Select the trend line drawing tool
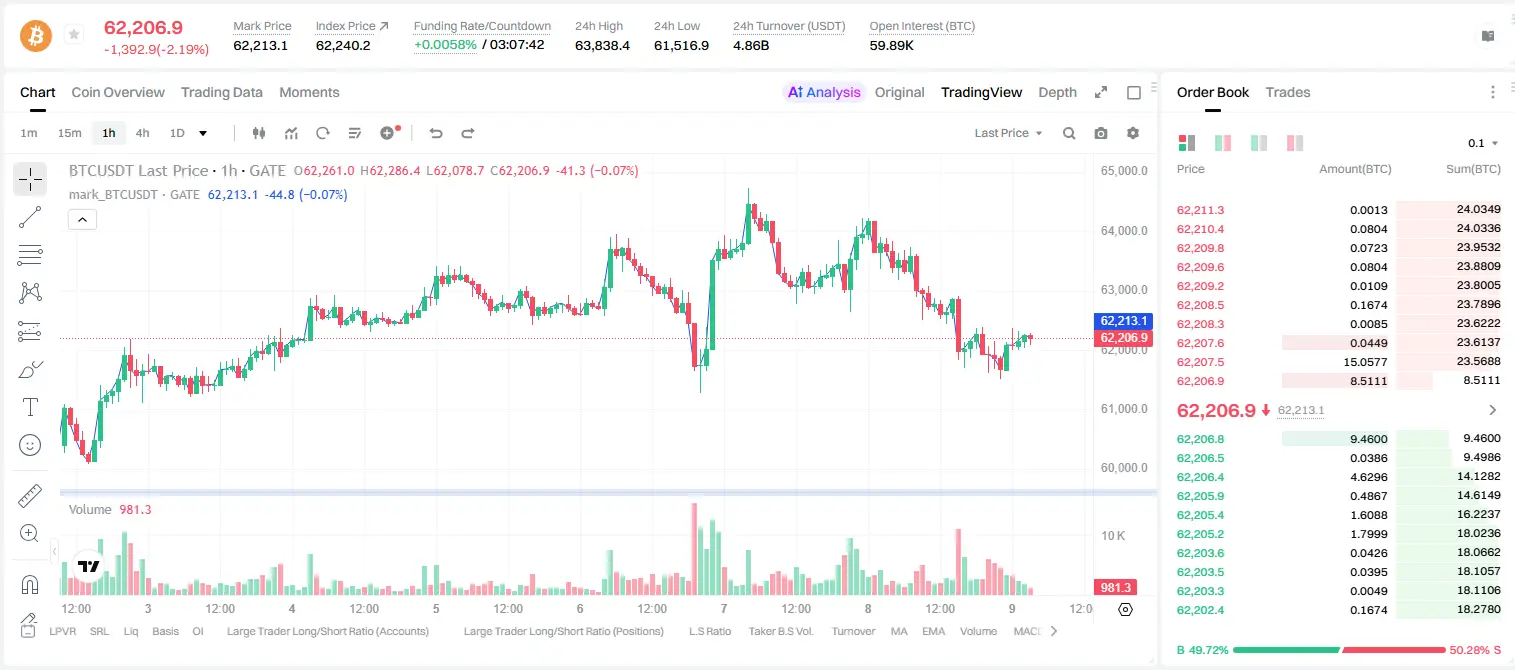This screenshot has width=1515, height=670. [x=30, y=217]
